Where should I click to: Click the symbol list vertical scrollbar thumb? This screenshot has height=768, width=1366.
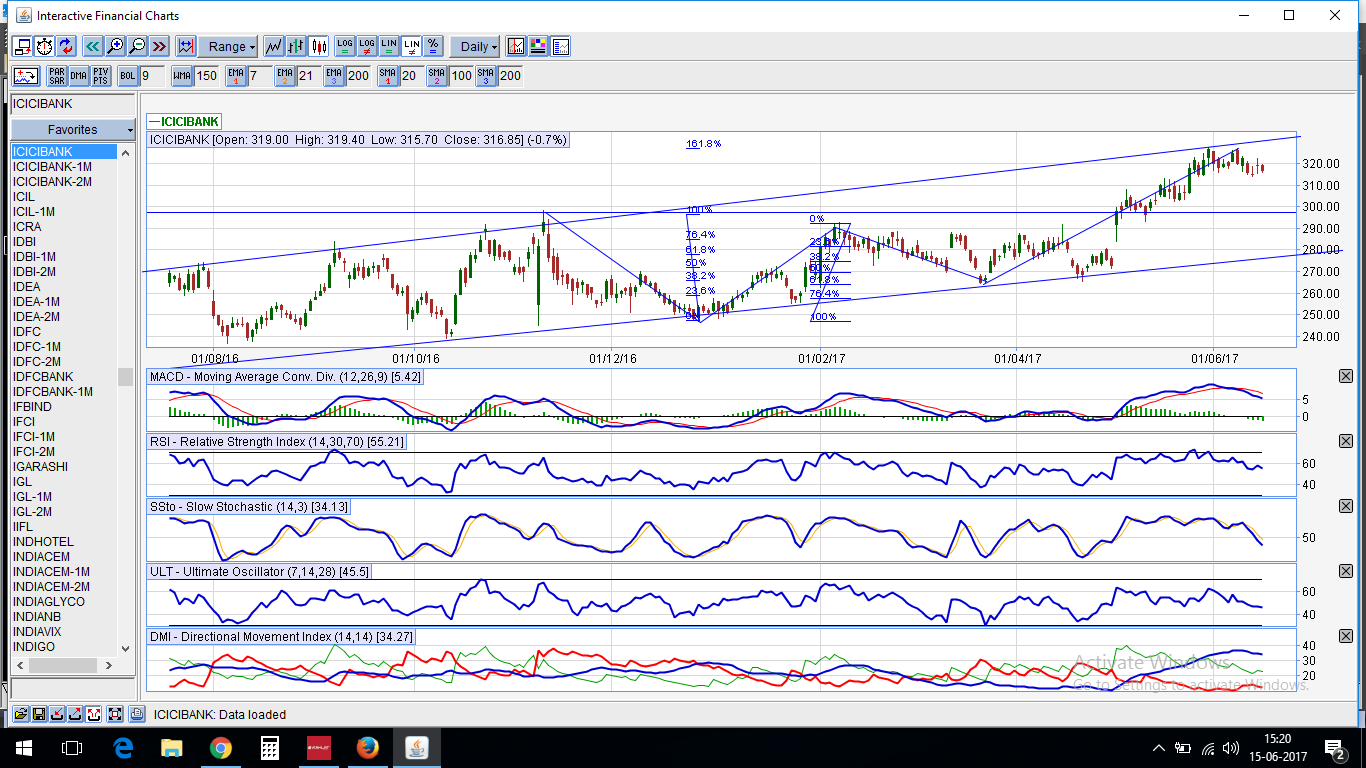click(125, 377)
